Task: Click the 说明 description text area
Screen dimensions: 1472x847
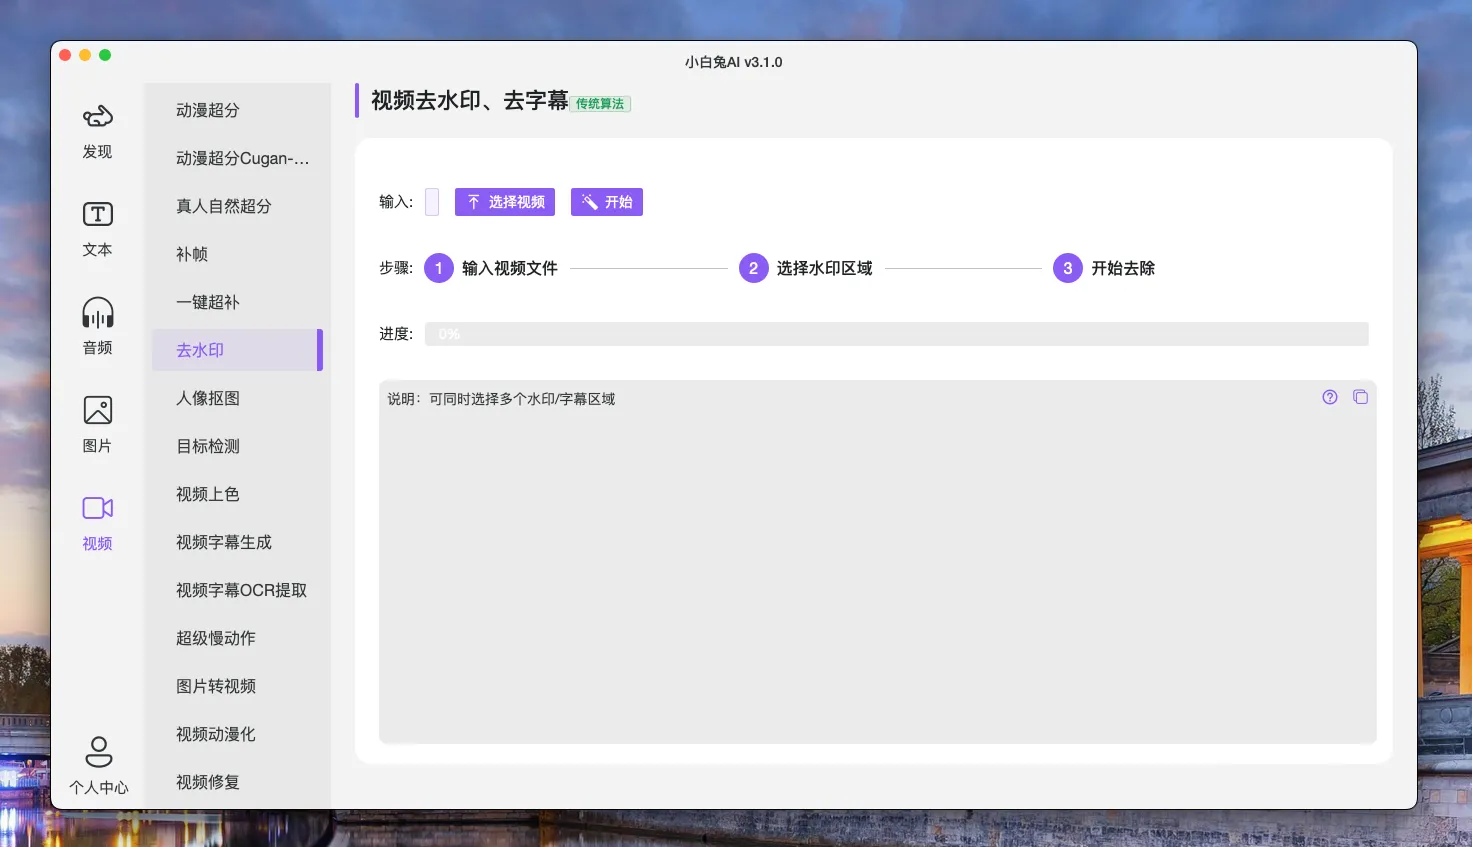Action: point(878,562)
